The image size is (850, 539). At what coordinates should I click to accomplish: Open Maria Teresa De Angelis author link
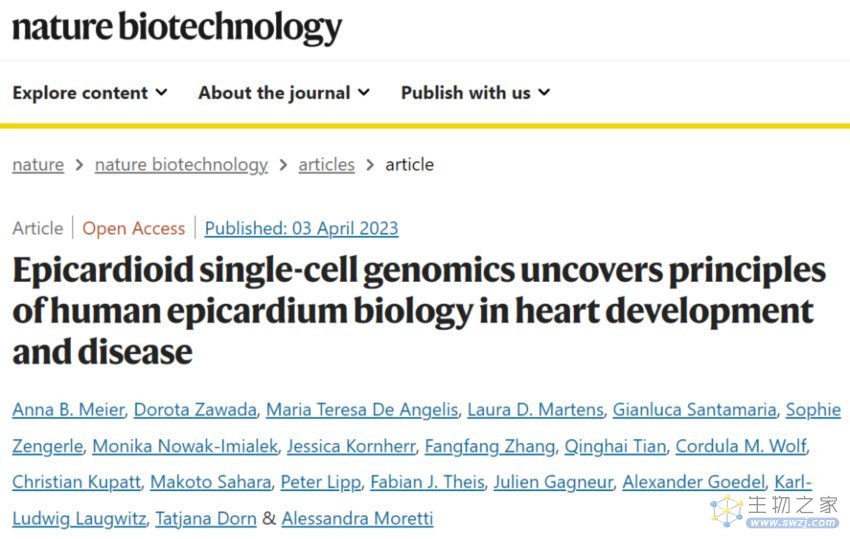[x=362, y=410]
